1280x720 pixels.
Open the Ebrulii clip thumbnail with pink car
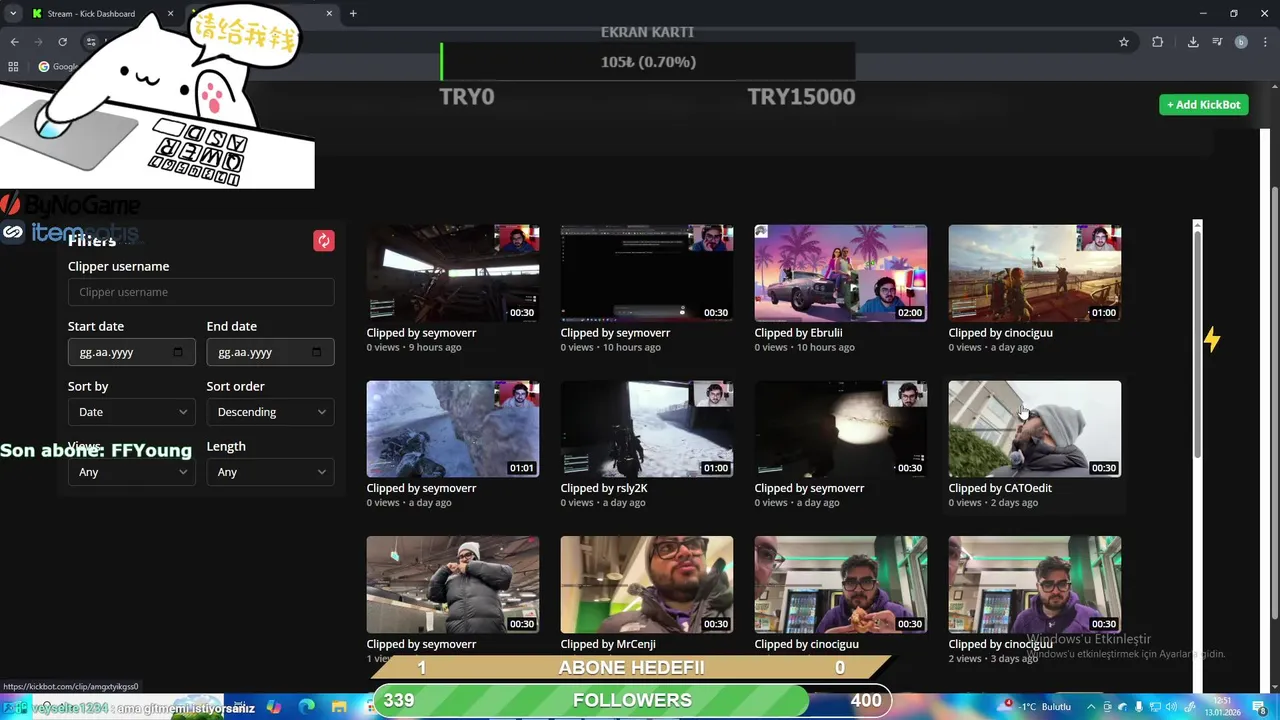point(841,273)
